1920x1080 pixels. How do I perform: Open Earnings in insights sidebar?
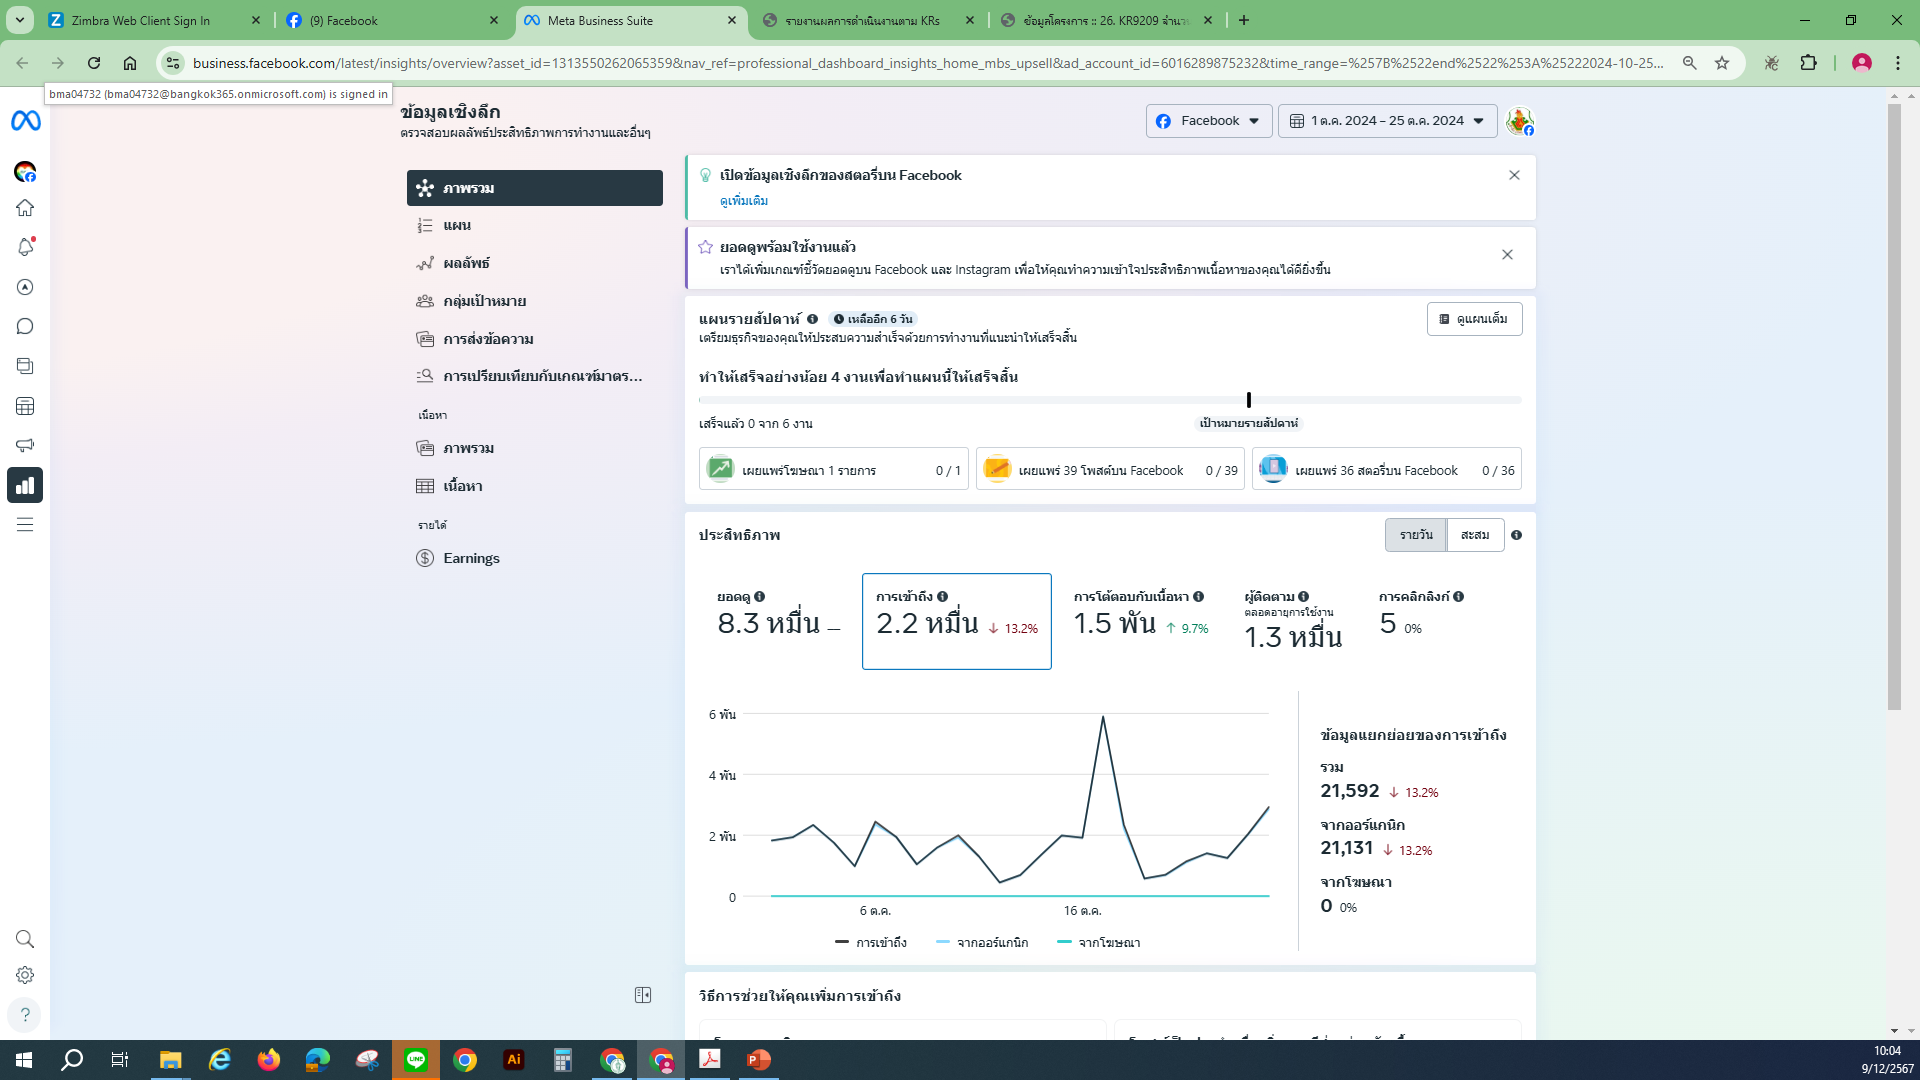[535, 558]
